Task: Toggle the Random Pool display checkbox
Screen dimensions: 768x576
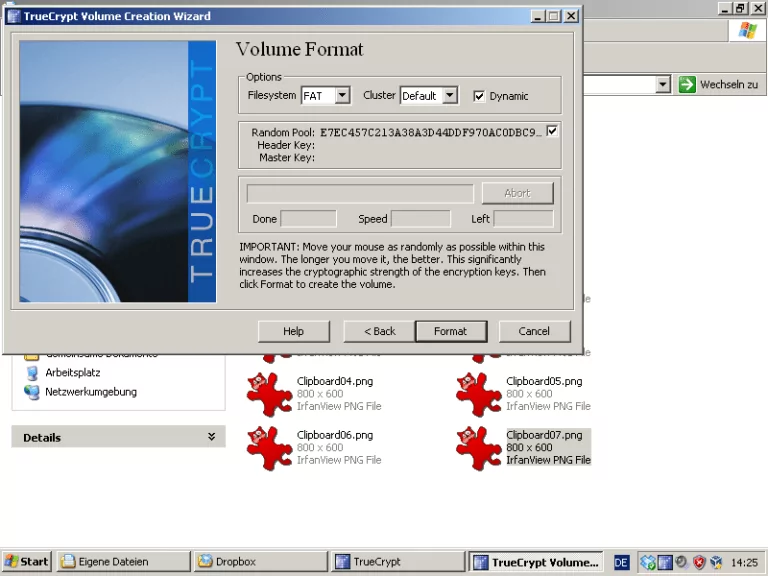Action: pyautogui.click(x=552, y=131)
